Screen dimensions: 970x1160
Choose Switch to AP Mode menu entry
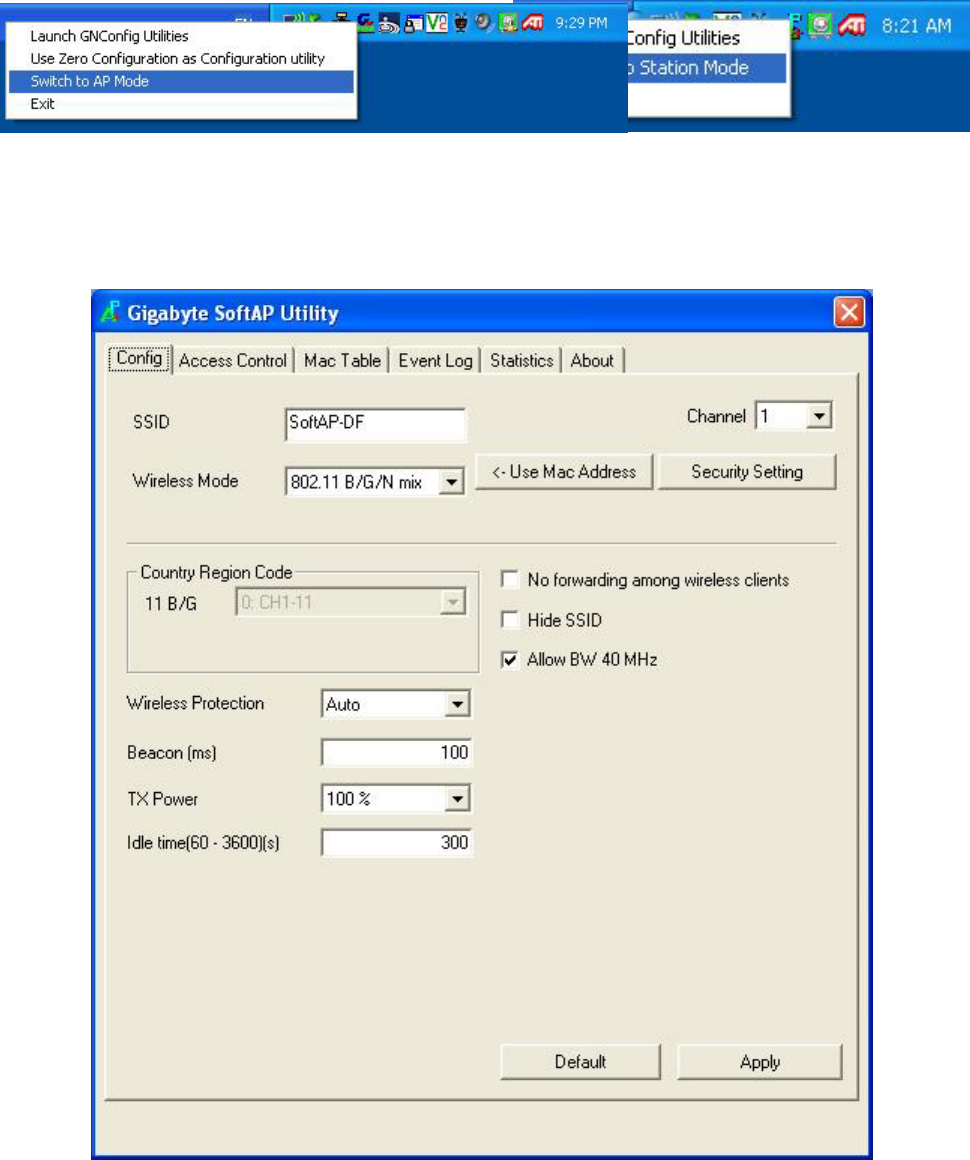pyautogui.click(x=181, y=81)
